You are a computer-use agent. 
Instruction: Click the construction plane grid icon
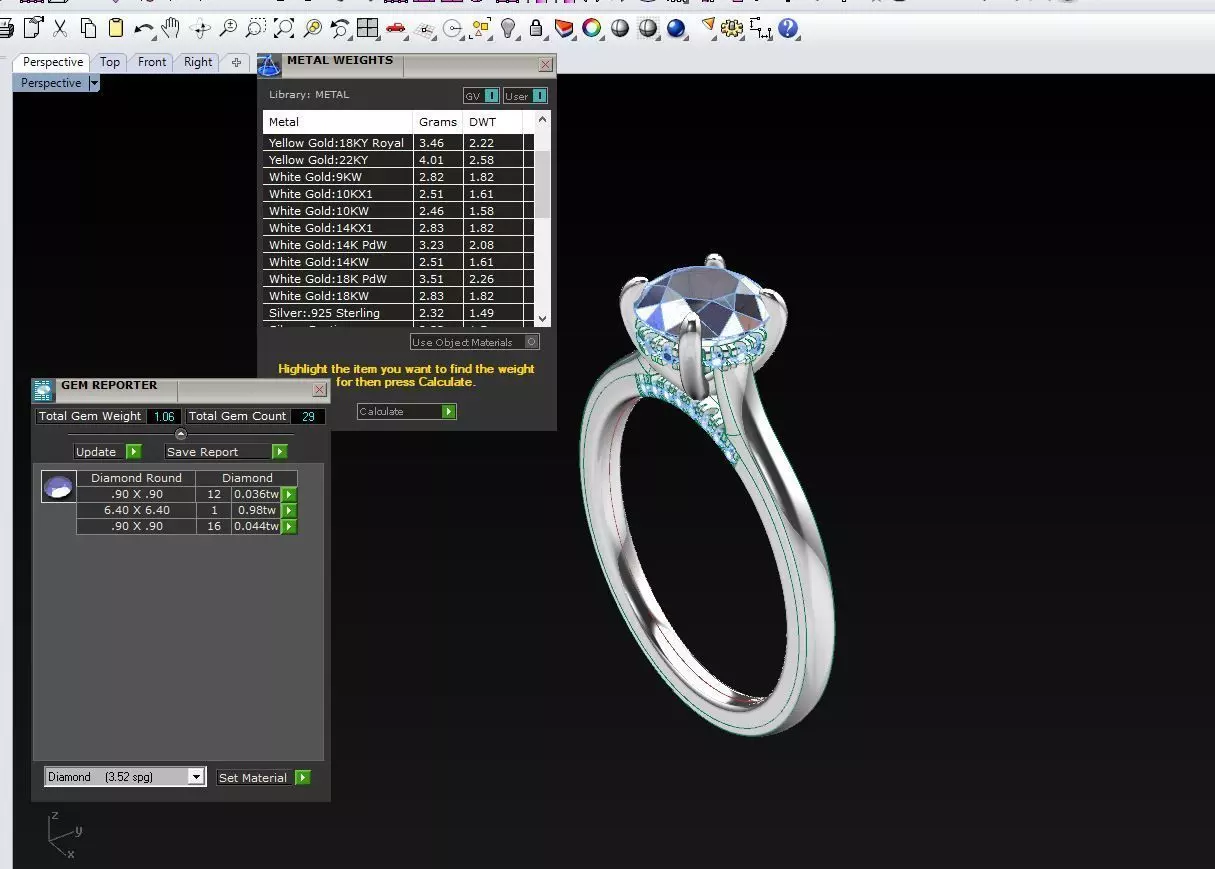424,28
